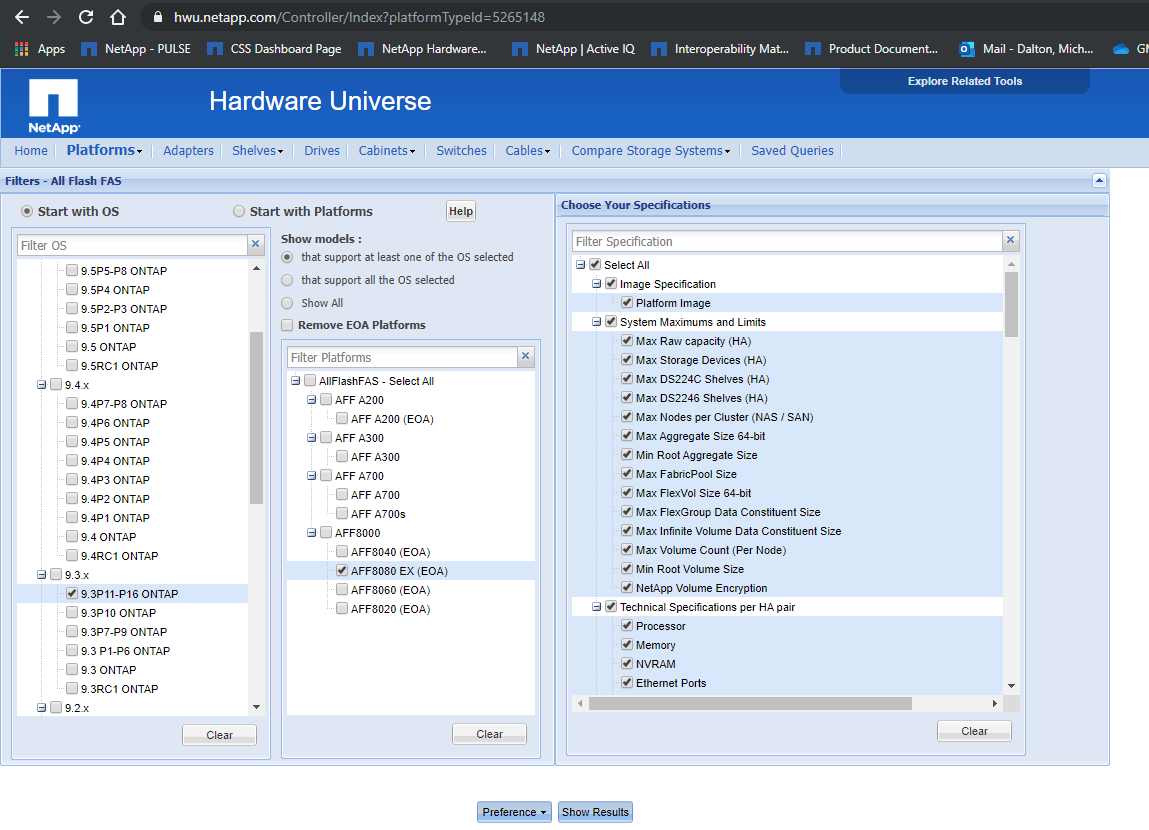1149x830 pixels.
Task: Open the Adapters menu item
Action: click(x=188, y=151)
